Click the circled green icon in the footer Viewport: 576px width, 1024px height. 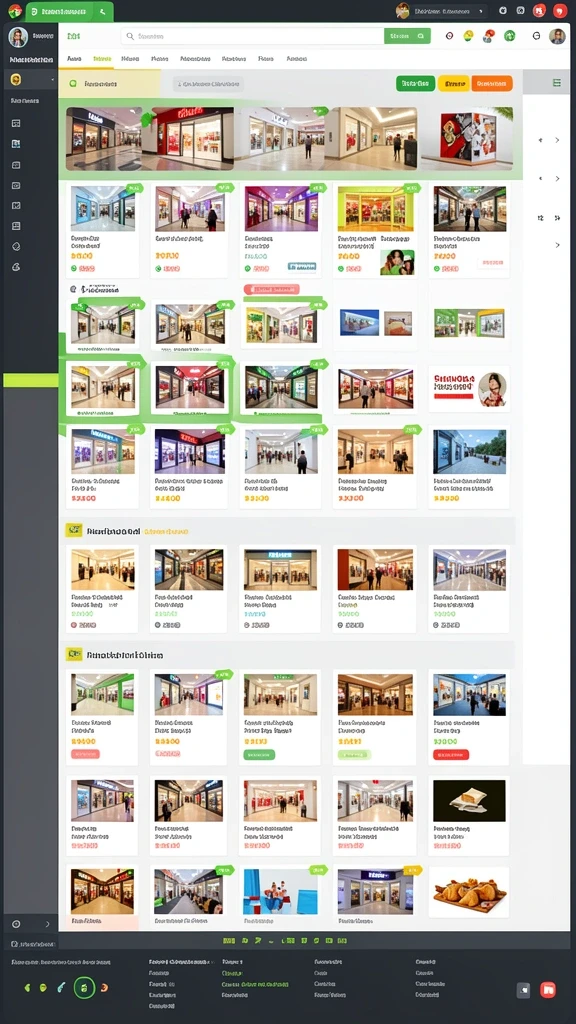[84, 988]
